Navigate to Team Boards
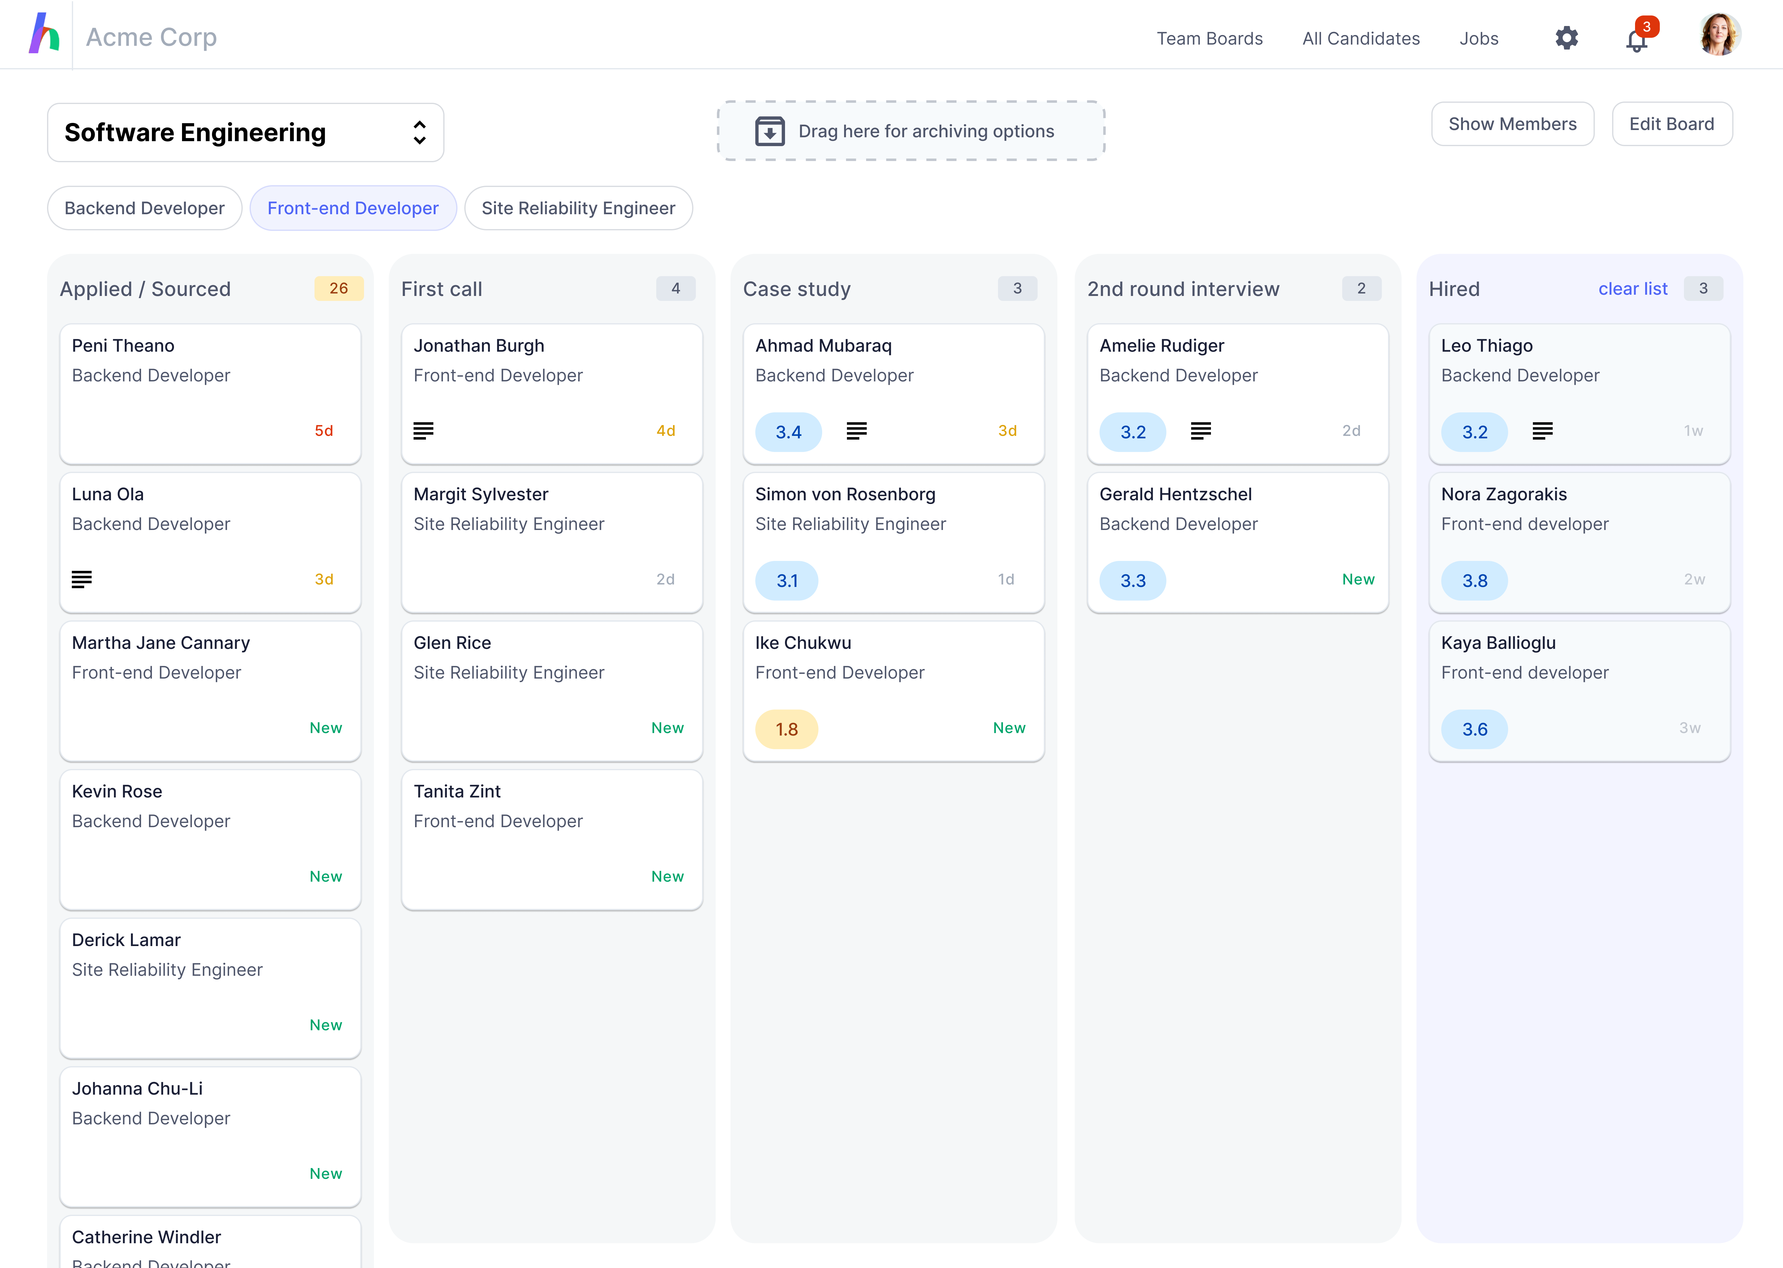The width and height of the screenshot is (1783, 1268). tap(1210, 38)
